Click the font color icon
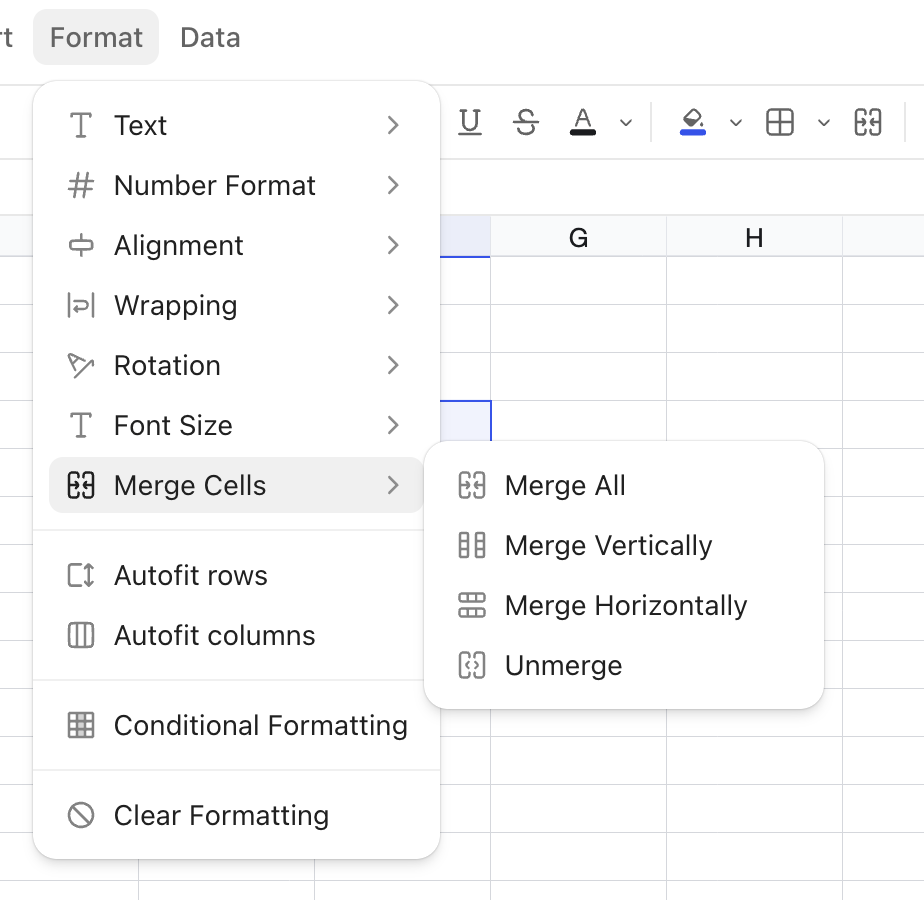The width and height of the screenshot is (924, 900). tap(583, 123)
